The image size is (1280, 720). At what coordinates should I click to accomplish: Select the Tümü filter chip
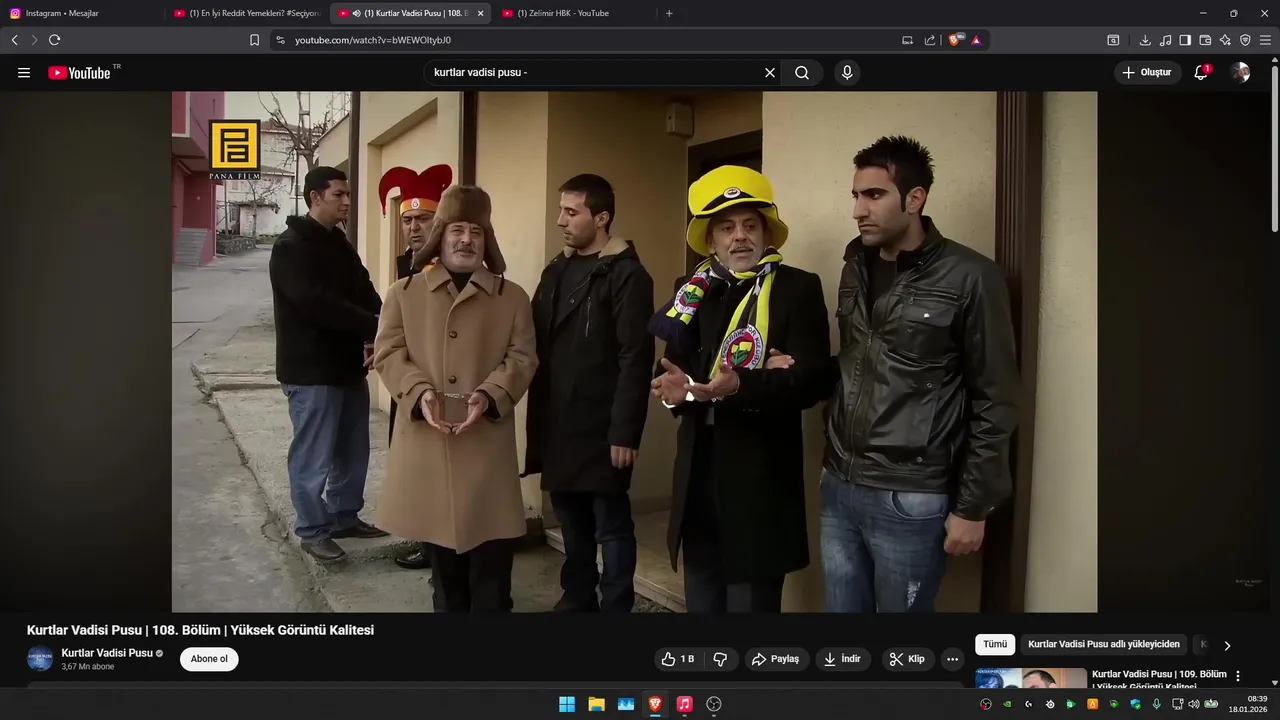pyautogui.click(x=995, y=645)
